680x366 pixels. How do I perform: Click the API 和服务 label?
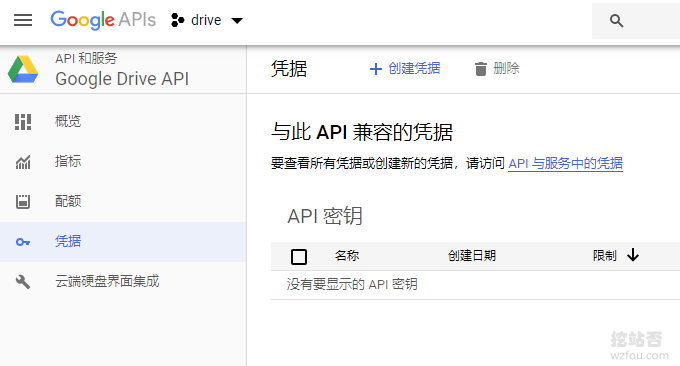coord(86,58)
